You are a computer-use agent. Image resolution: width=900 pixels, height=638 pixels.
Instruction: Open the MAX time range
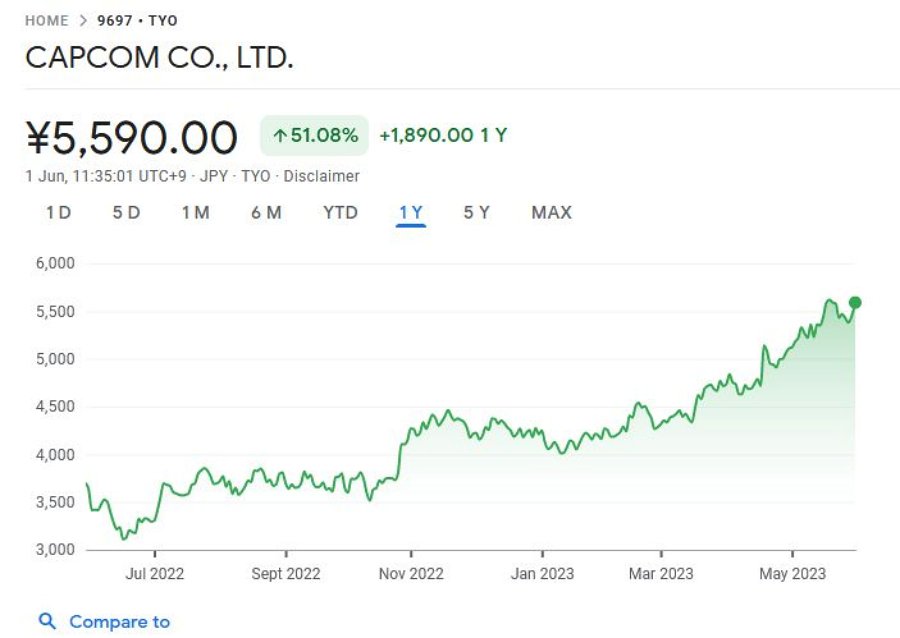(552, 213)
